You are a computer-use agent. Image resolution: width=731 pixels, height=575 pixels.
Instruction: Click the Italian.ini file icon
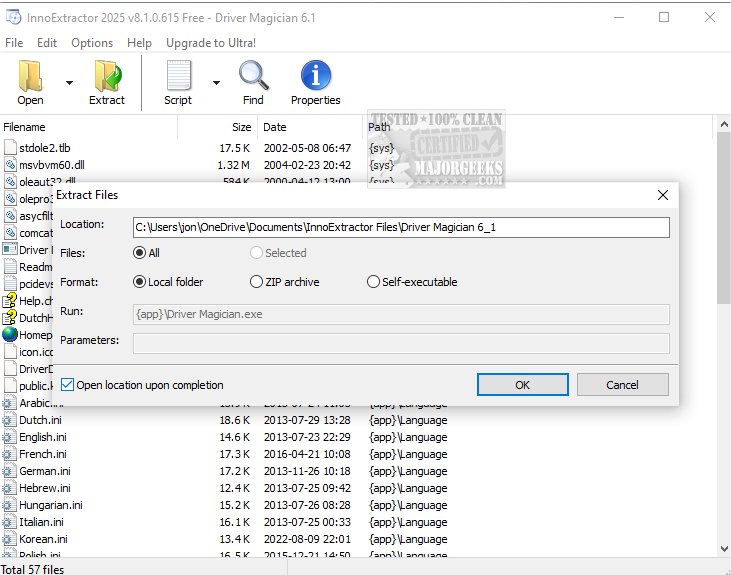coord(8,522)
